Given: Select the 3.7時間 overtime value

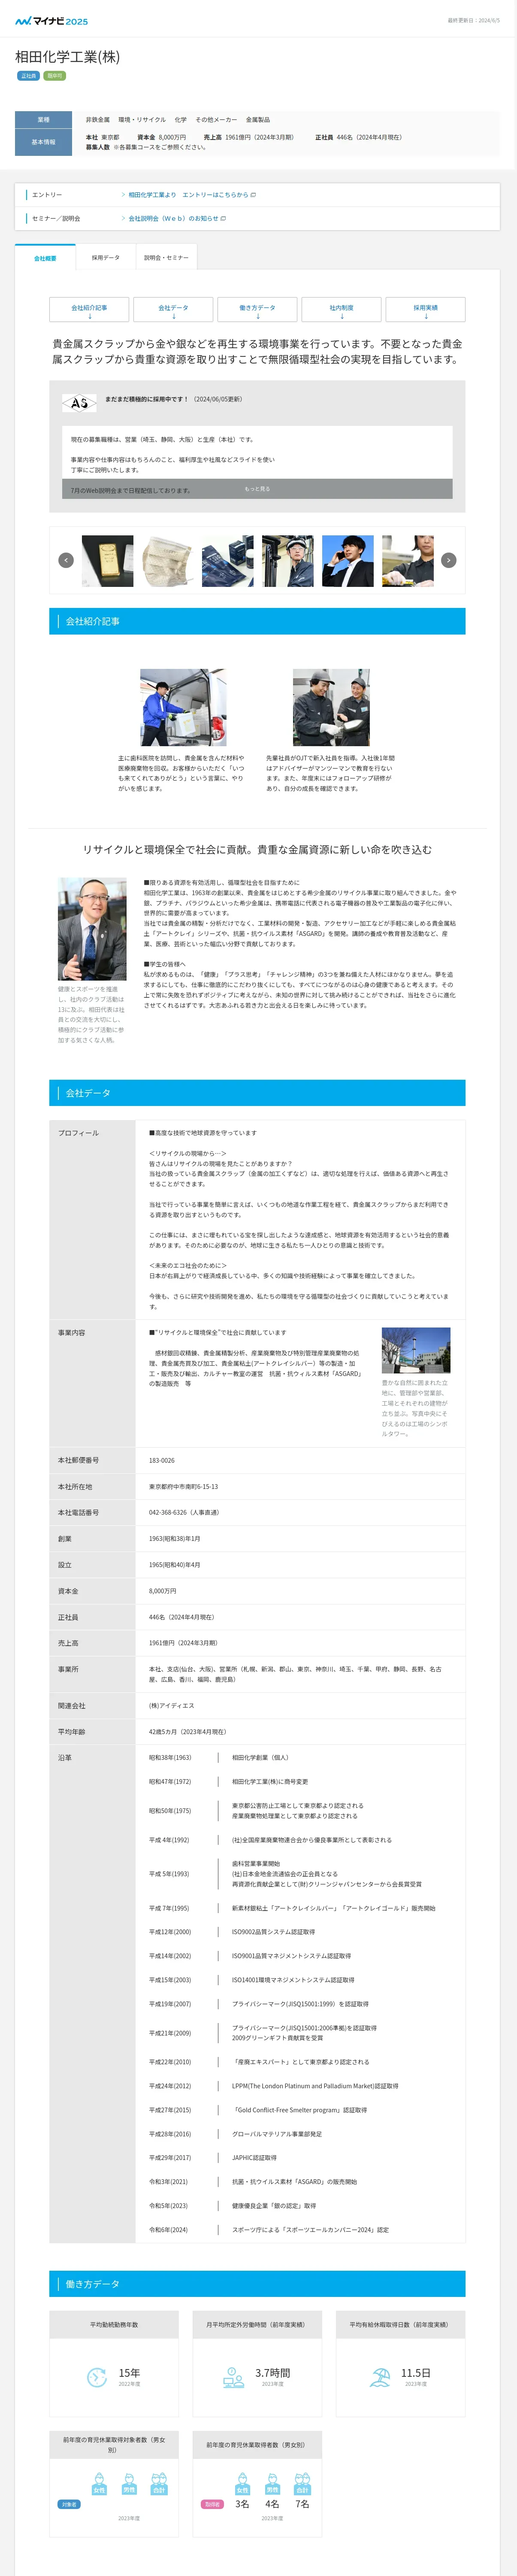Looking at the screenshot, I should click(273, 2373).
